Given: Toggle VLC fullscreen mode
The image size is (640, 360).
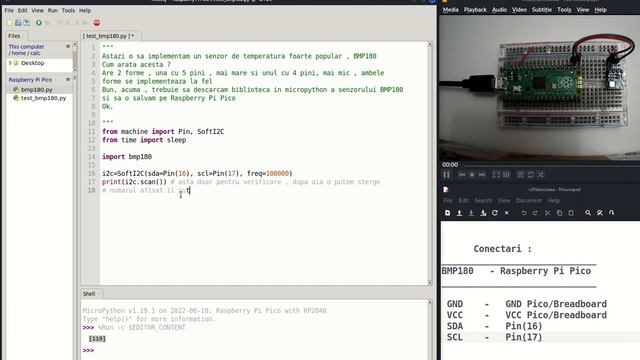Looking at the screenshot, I should [496, 175].
